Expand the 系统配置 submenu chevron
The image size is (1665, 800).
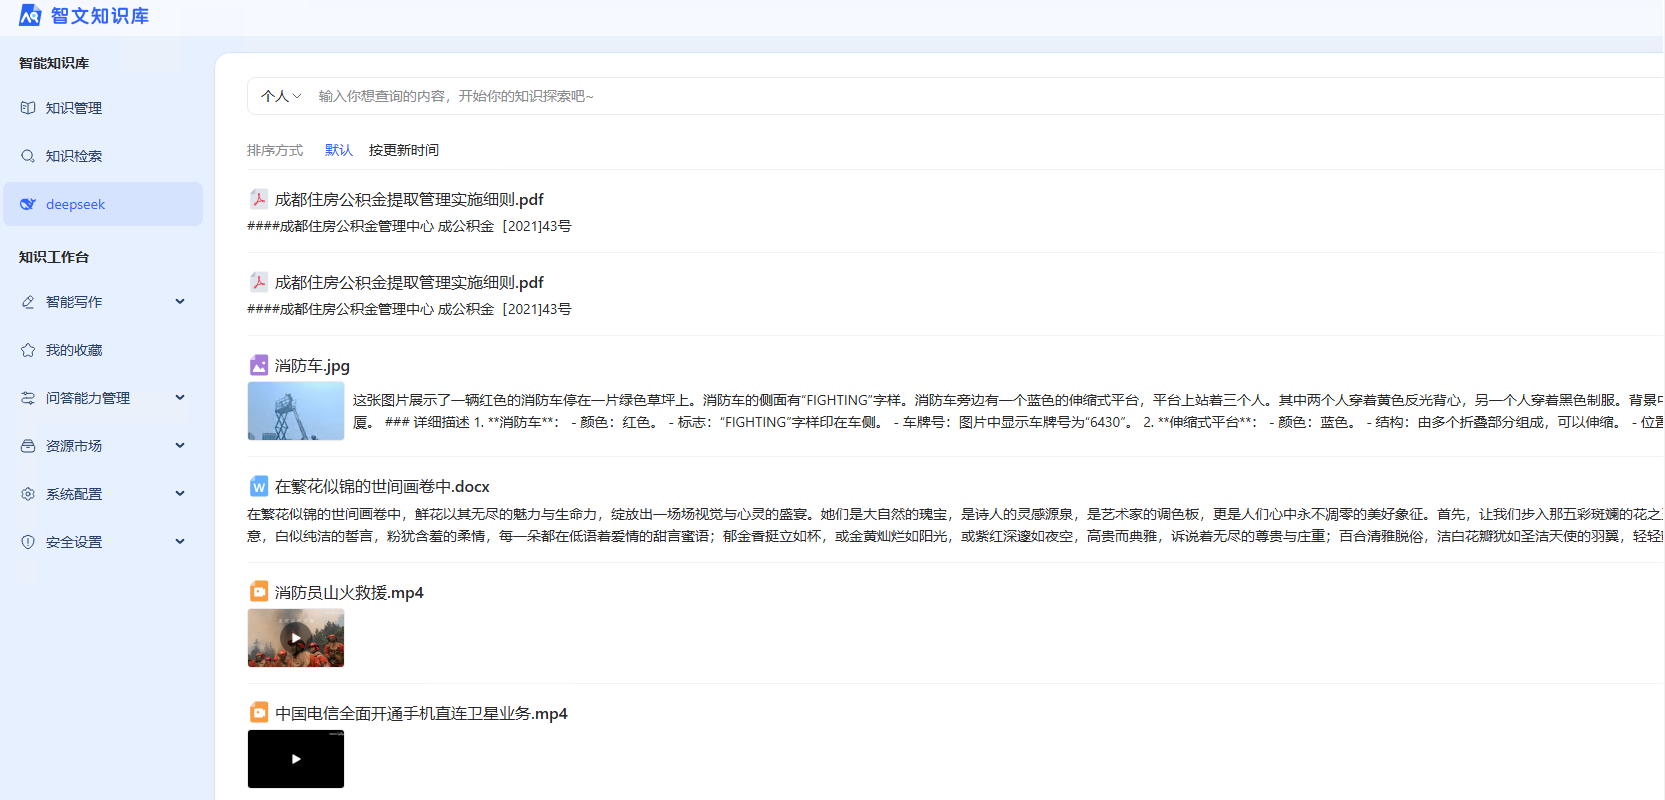pyautogui.click(x=180, y=494)
